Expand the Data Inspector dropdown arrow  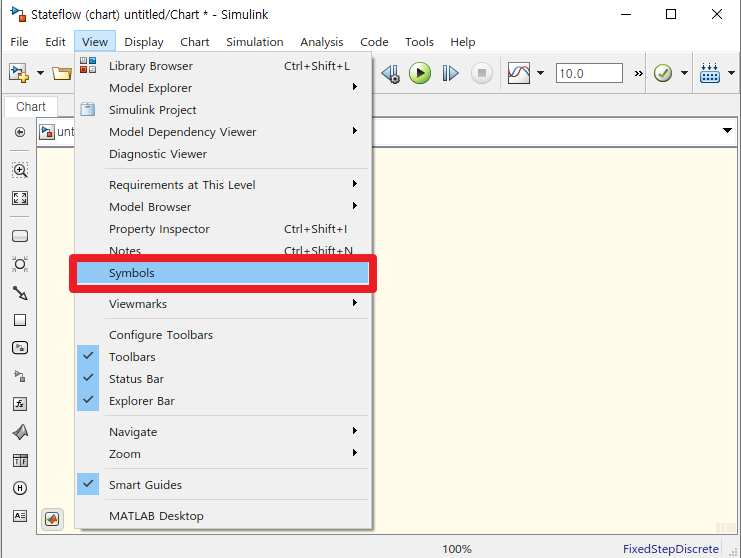(541, 73)
